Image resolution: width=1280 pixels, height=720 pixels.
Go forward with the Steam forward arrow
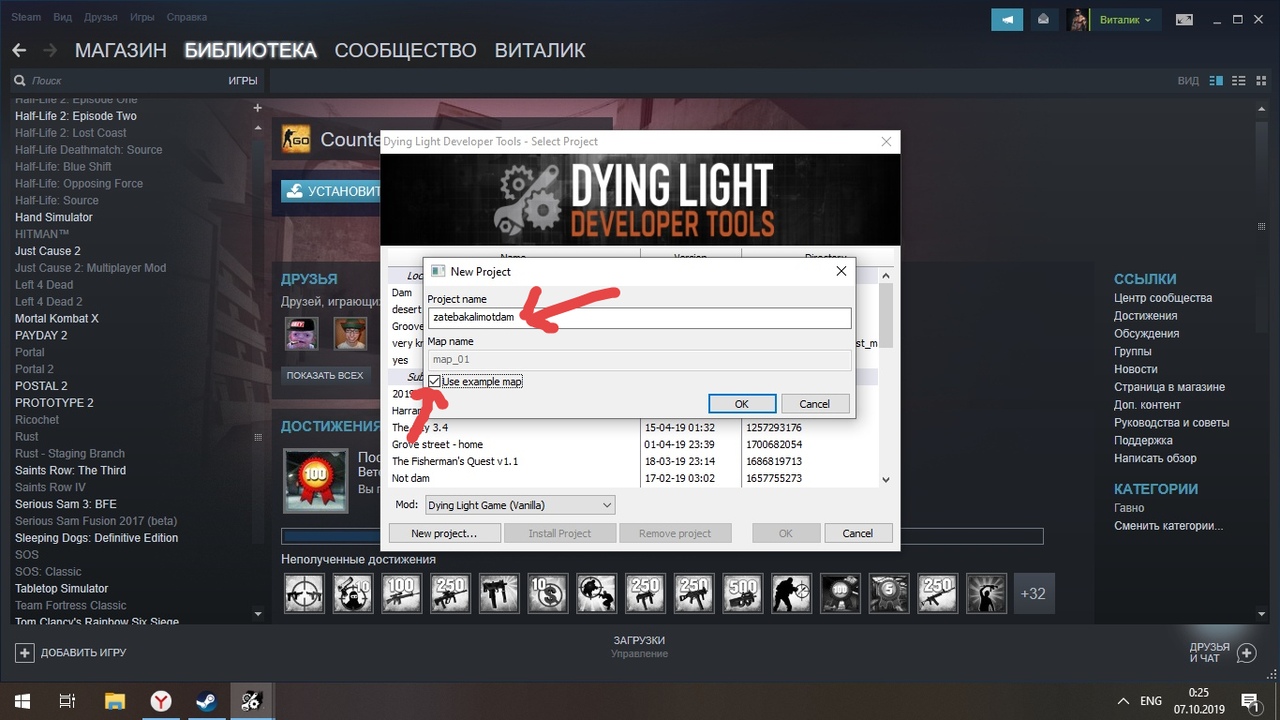(x=50, y=50)
